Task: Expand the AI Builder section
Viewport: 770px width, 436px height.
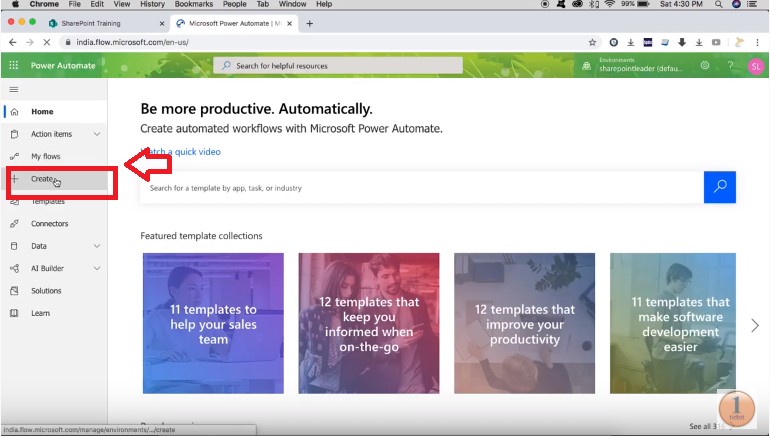Action: point(97,268)
